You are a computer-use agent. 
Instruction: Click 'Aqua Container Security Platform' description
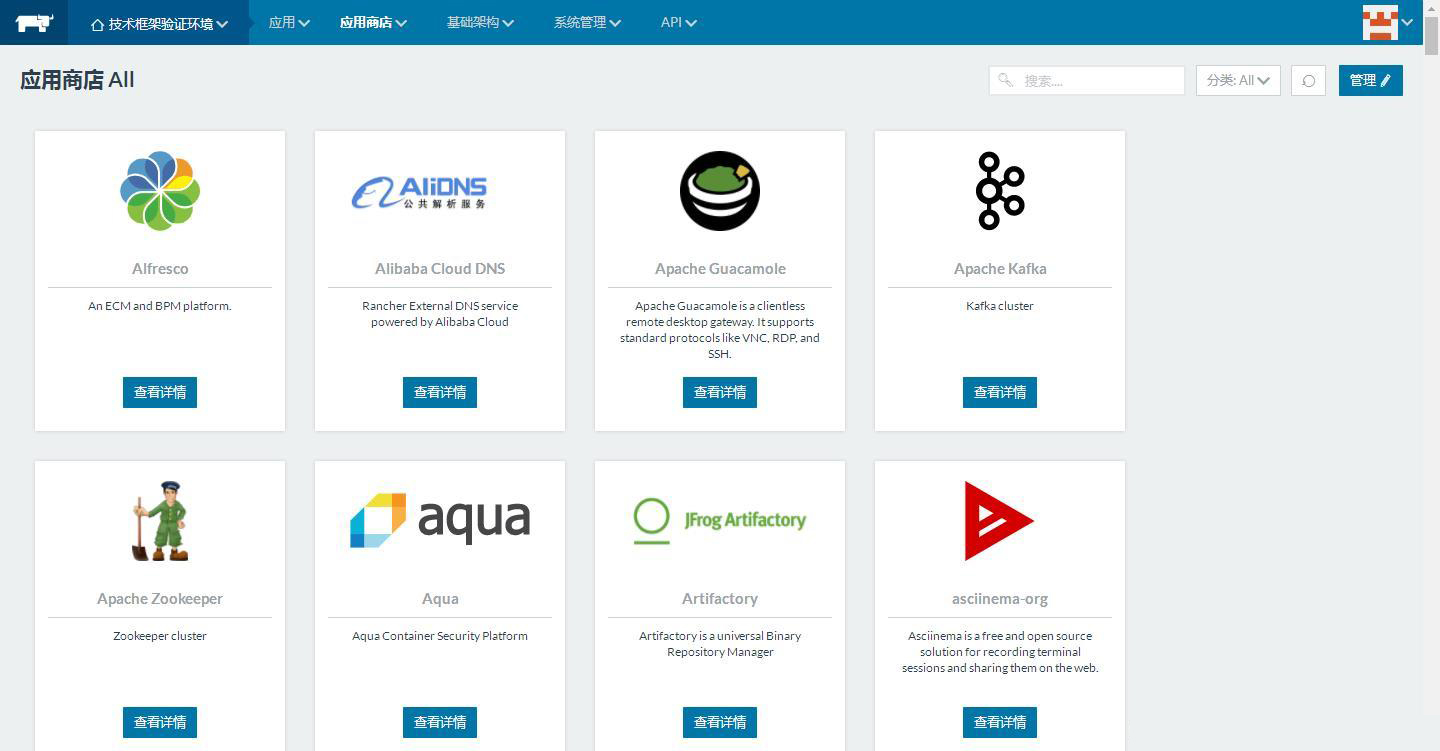(x=440, y=636)
